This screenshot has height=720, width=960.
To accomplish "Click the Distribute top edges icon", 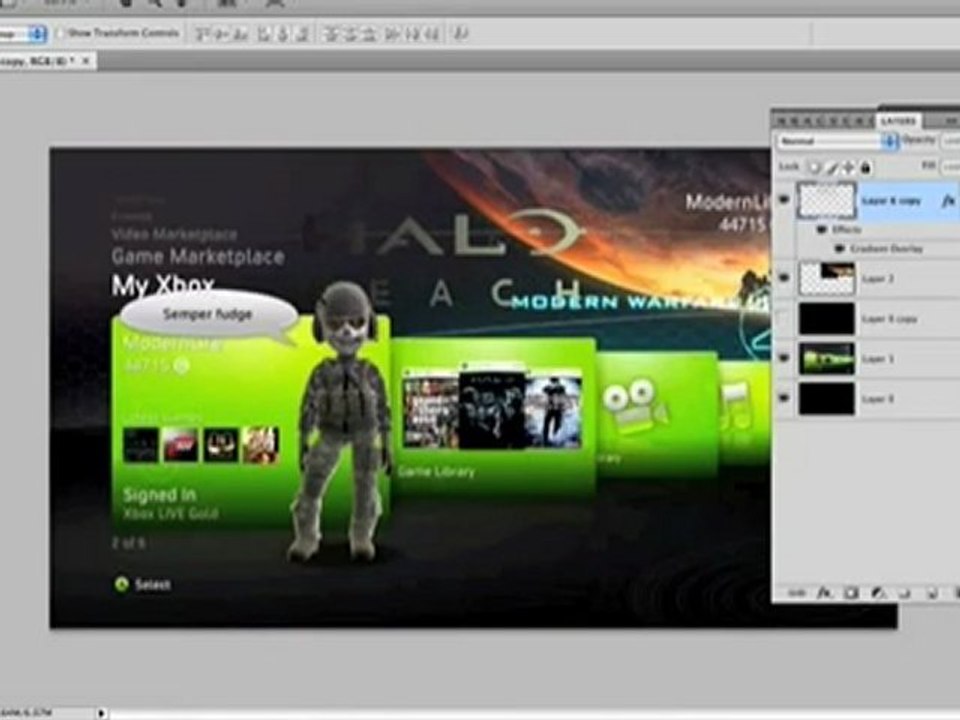I will click(331, 34).
